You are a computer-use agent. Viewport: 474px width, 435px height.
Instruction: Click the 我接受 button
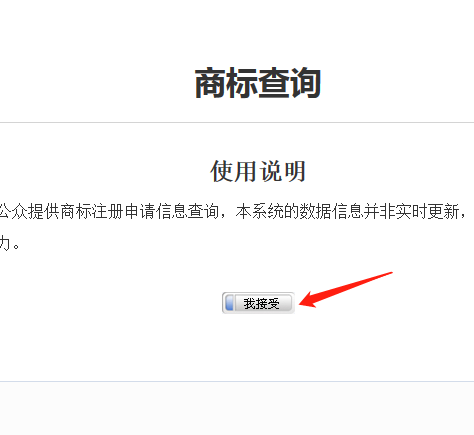(258, 303)
